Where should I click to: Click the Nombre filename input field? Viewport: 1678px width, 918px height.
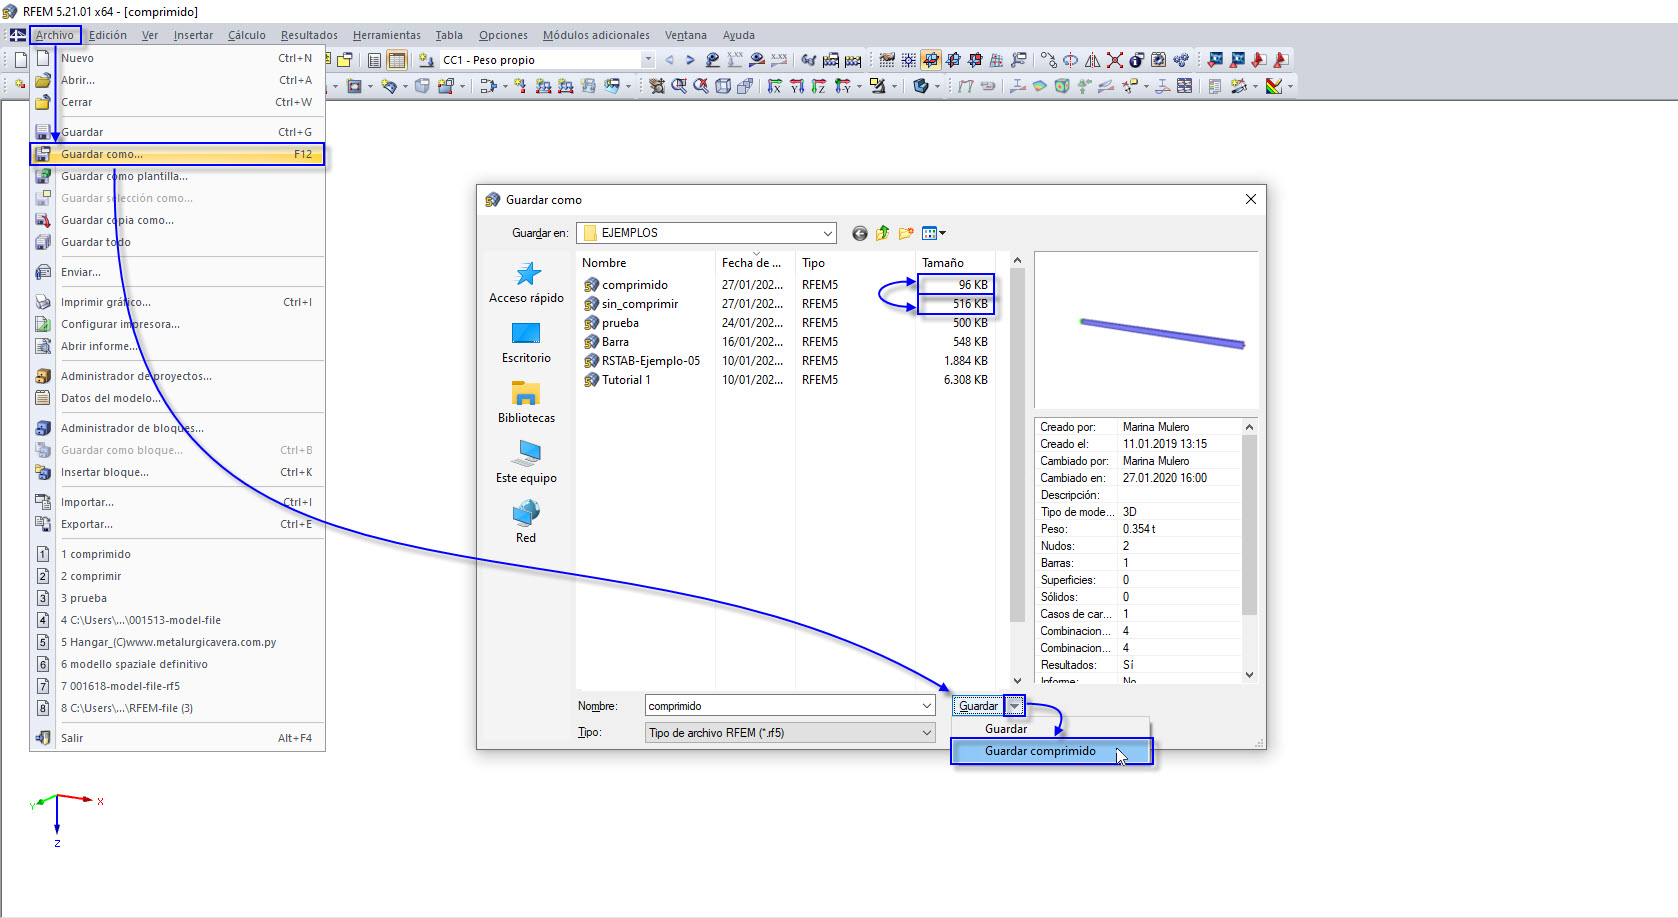pos(782,706)
